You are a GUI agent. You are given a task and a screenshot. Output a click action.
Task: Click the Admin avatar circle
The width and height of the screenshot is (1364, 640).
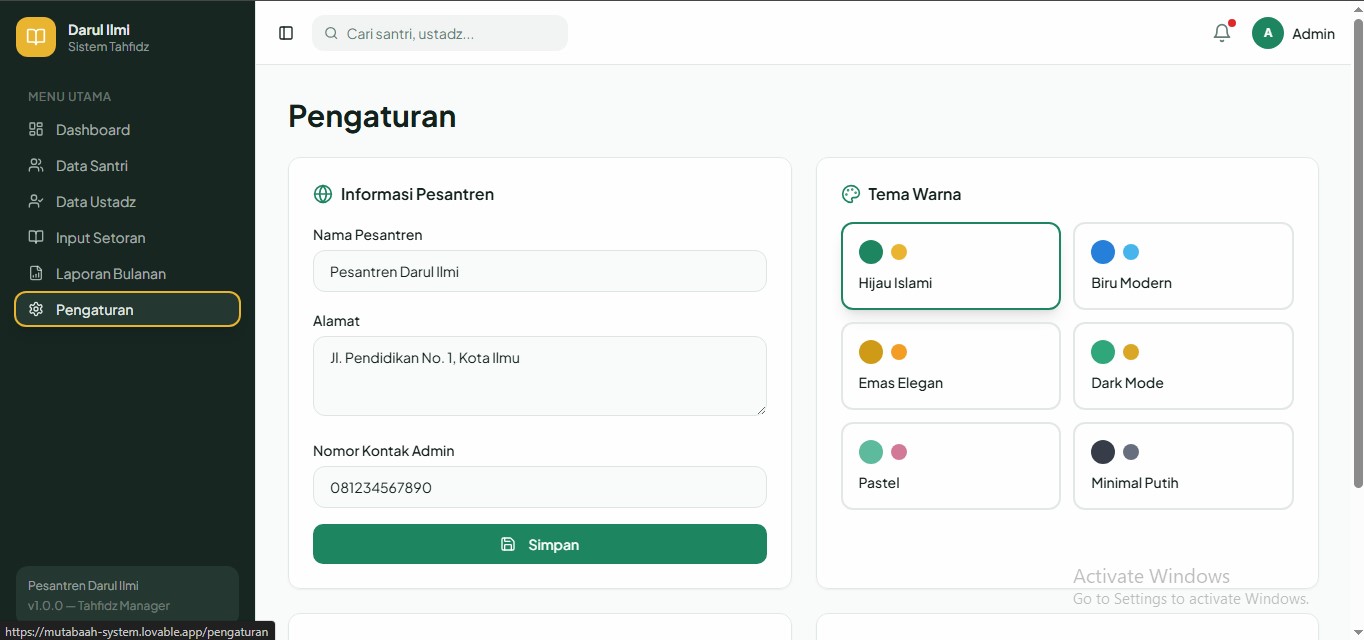[1268, 33]
